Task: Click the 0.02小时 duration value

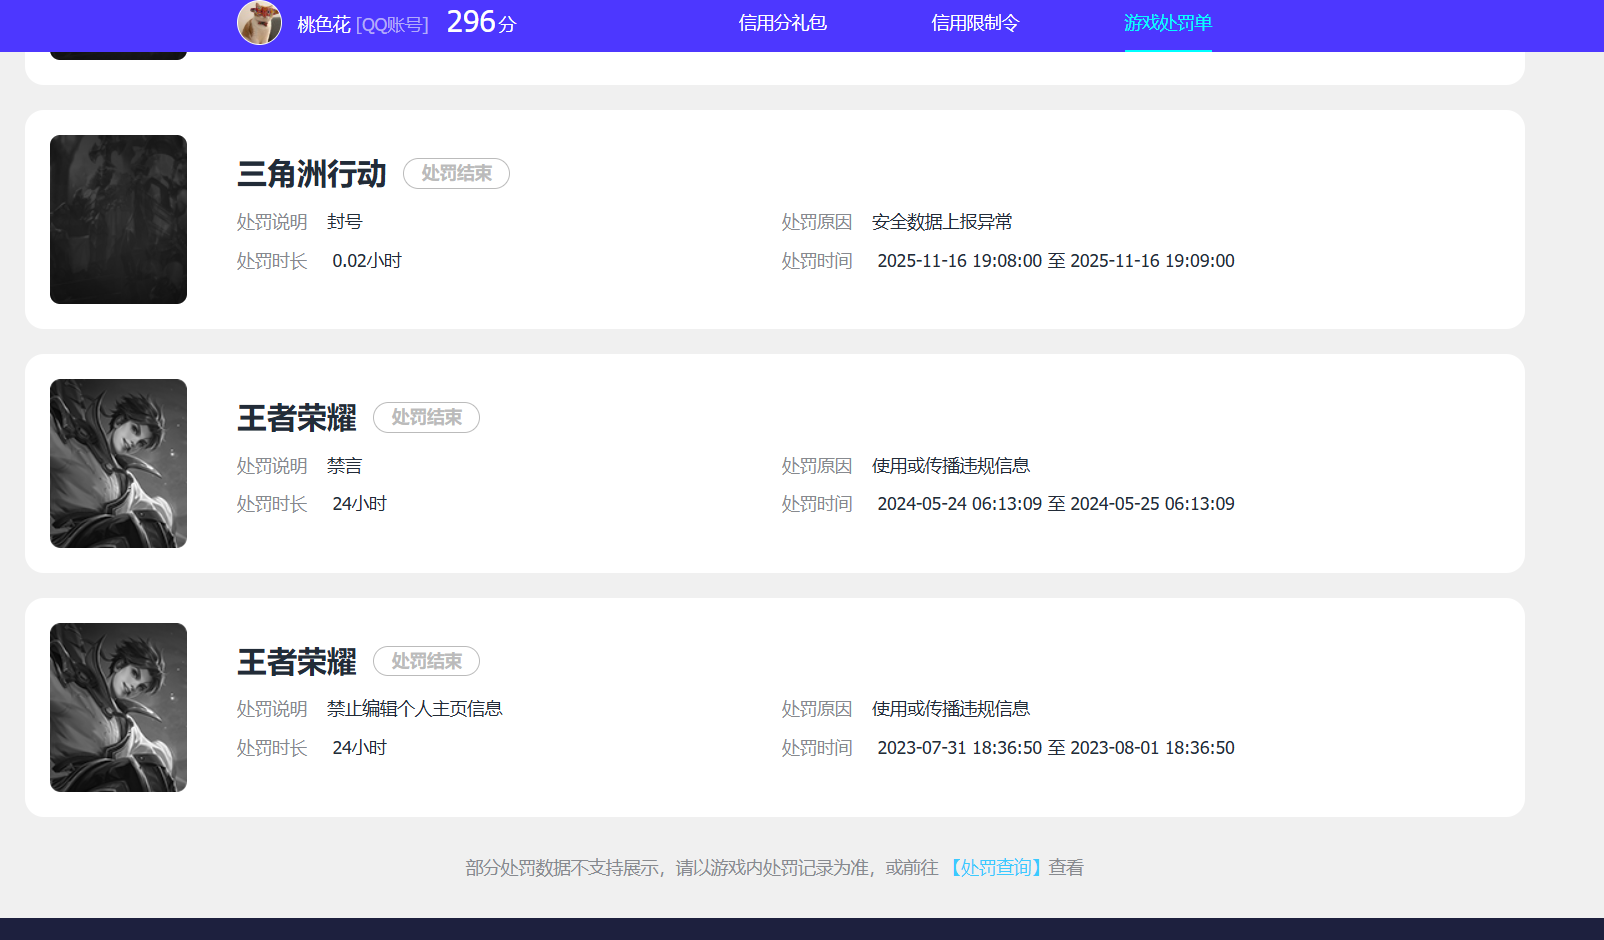Action: coord(367,261)
